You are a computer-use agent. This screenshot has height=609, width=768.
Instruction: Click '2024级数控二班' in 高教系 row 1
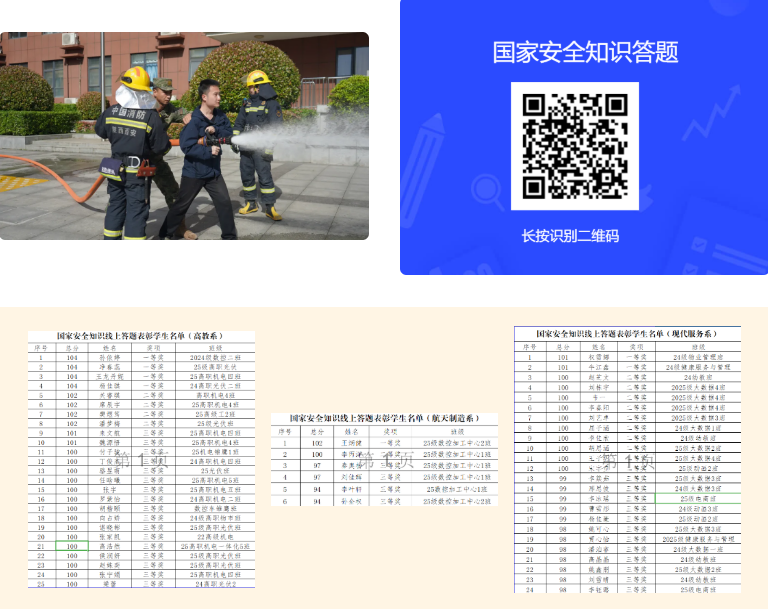pos(215,358)
